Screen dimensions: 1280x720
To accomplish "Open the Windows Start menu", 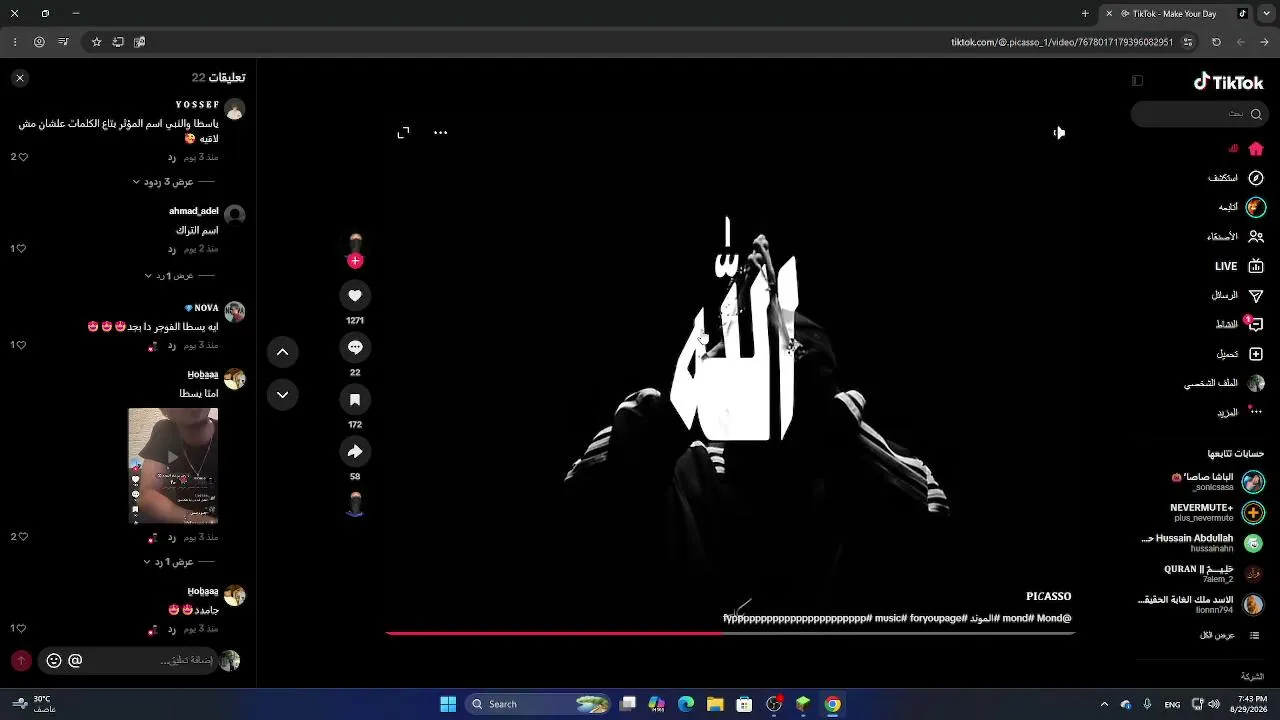I will click(448, 704).
